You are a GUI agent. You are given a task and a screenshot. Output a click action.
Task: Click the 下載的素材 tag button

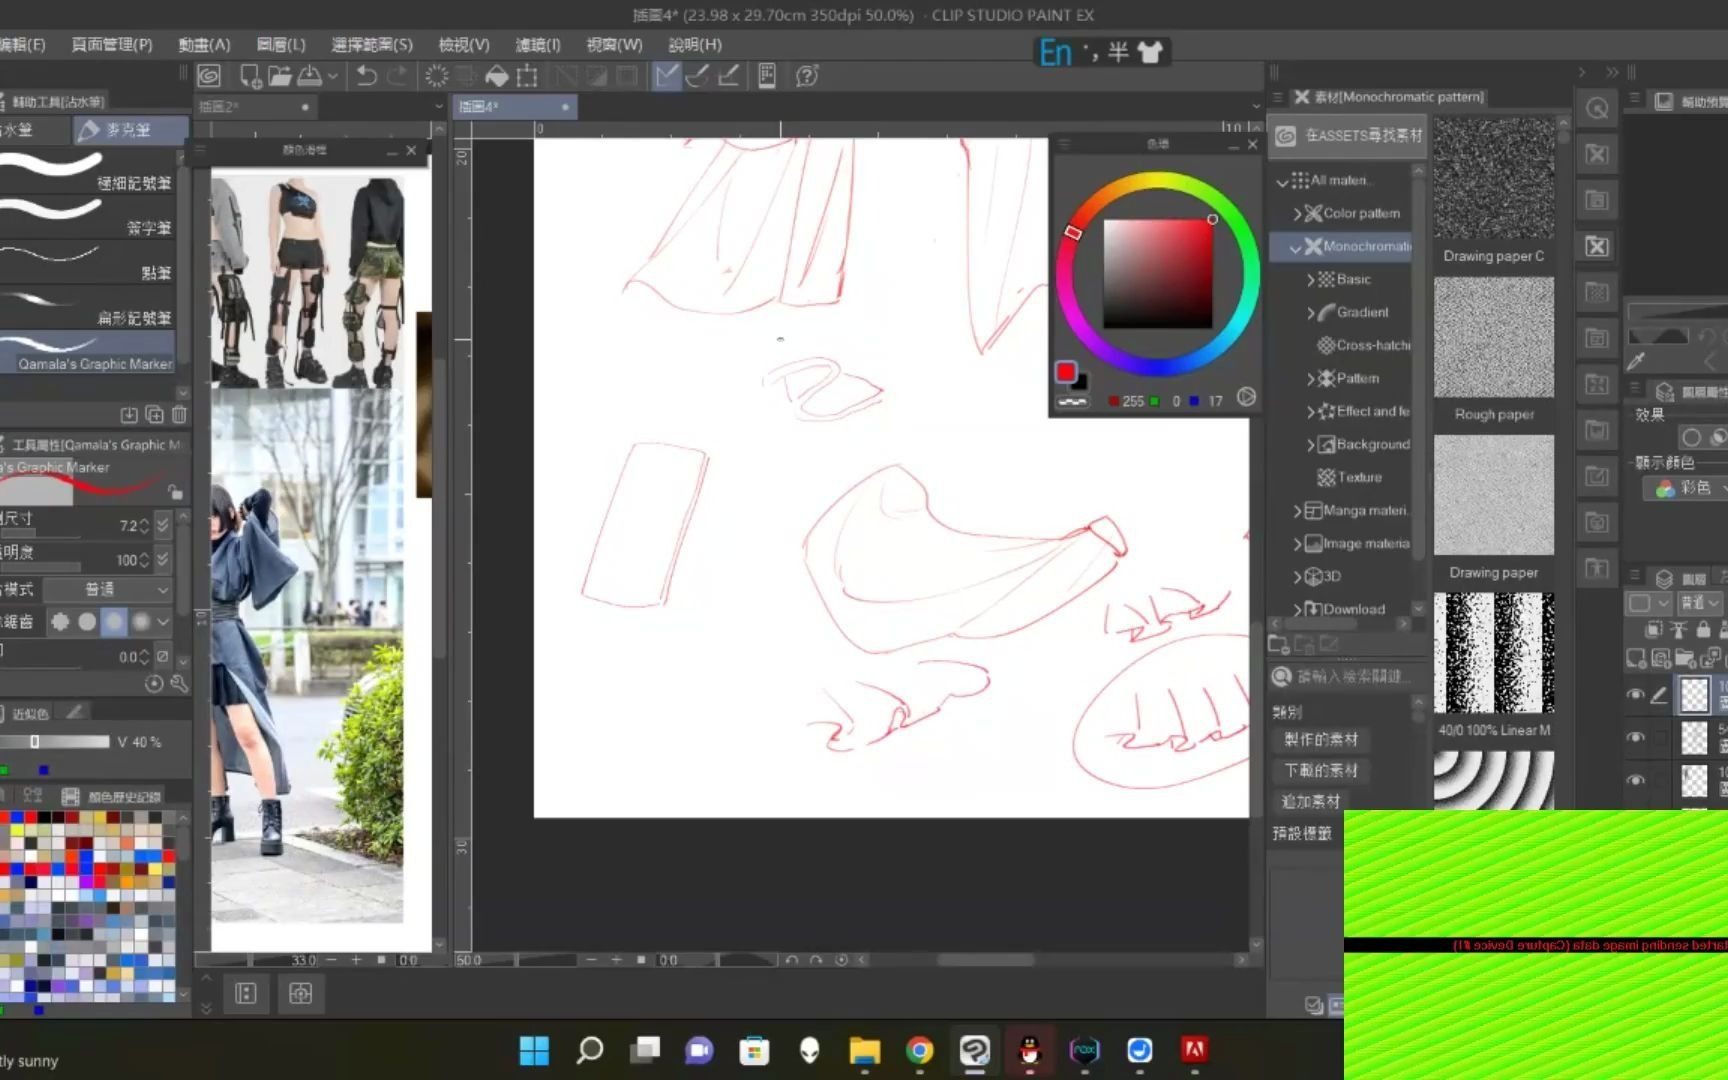(1321, 770)
